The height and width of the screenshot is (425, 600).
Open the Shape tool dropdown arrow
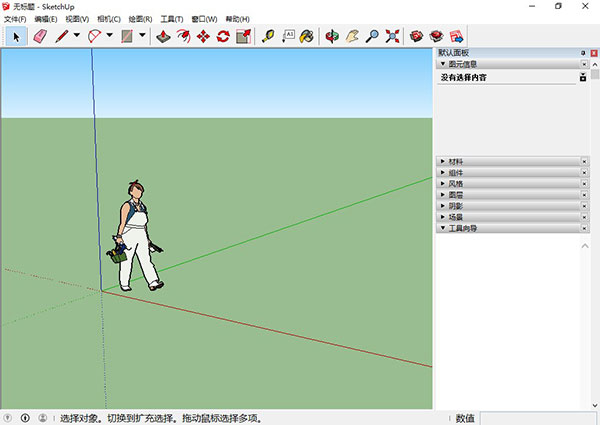(142, 35)
